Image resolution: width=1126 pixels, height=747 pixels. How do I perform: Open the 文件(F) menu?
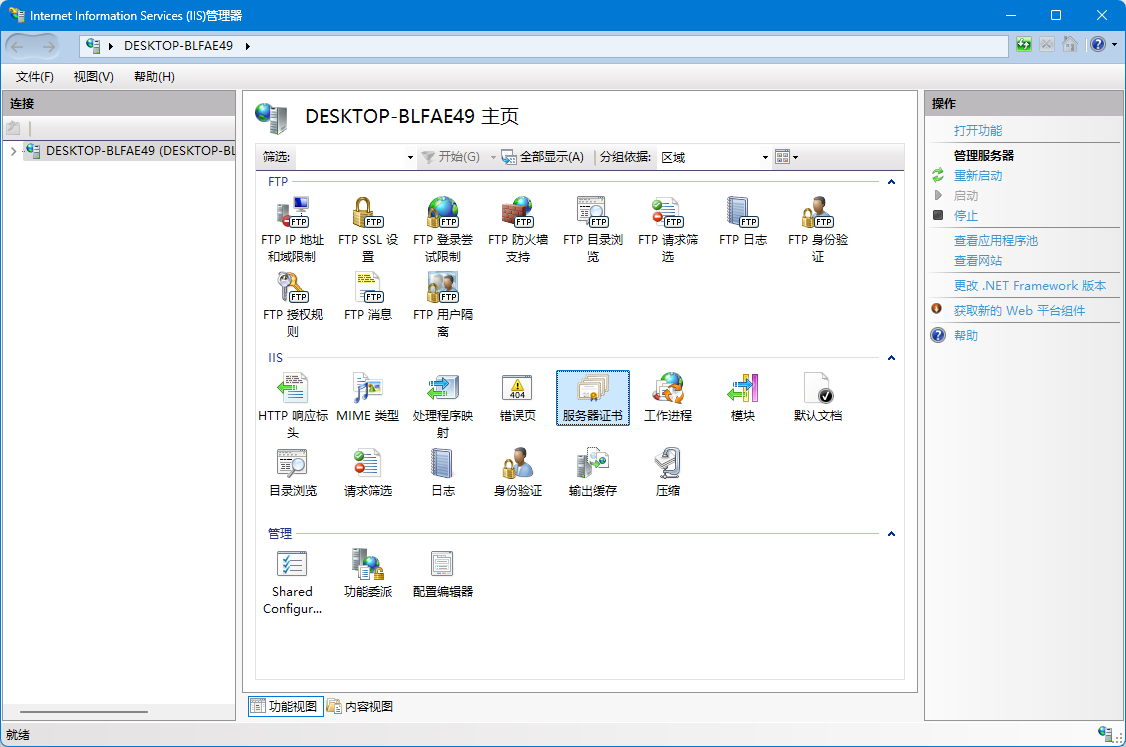(34, 77)
